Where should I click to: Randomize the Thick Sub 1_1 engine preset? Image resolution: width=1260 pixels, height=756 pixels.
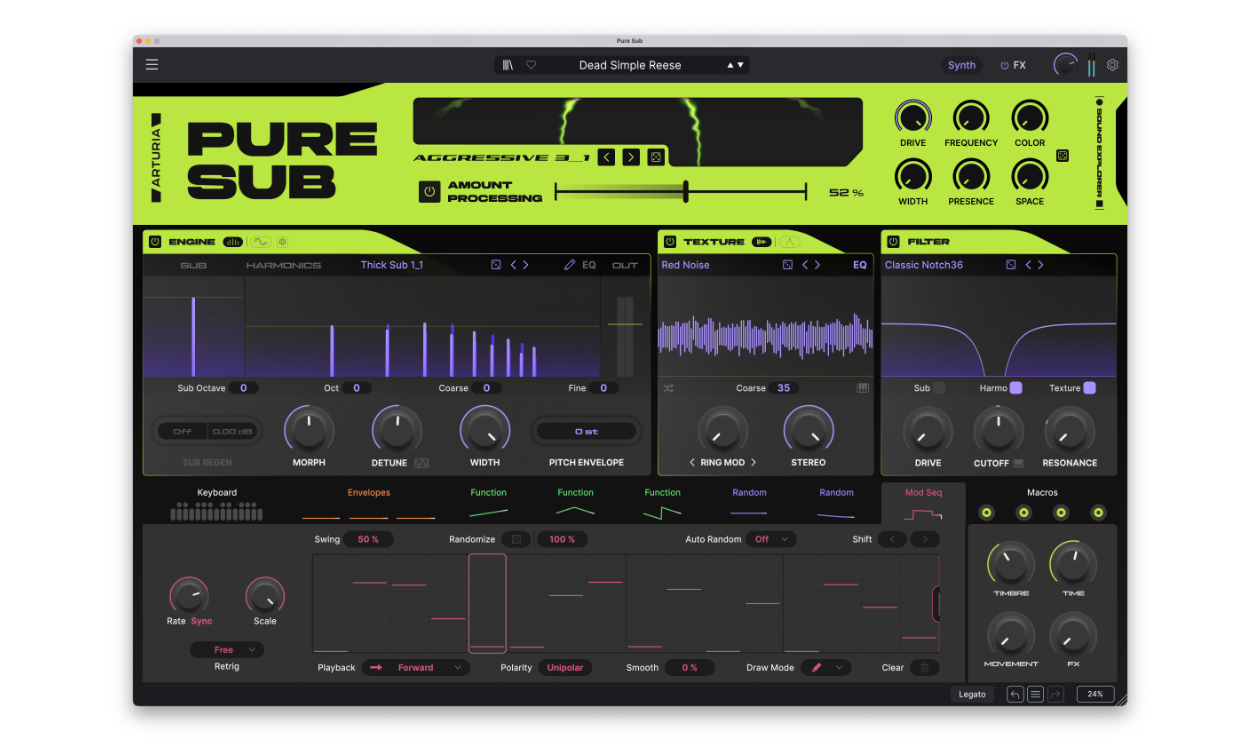click(x=496, y=265)
